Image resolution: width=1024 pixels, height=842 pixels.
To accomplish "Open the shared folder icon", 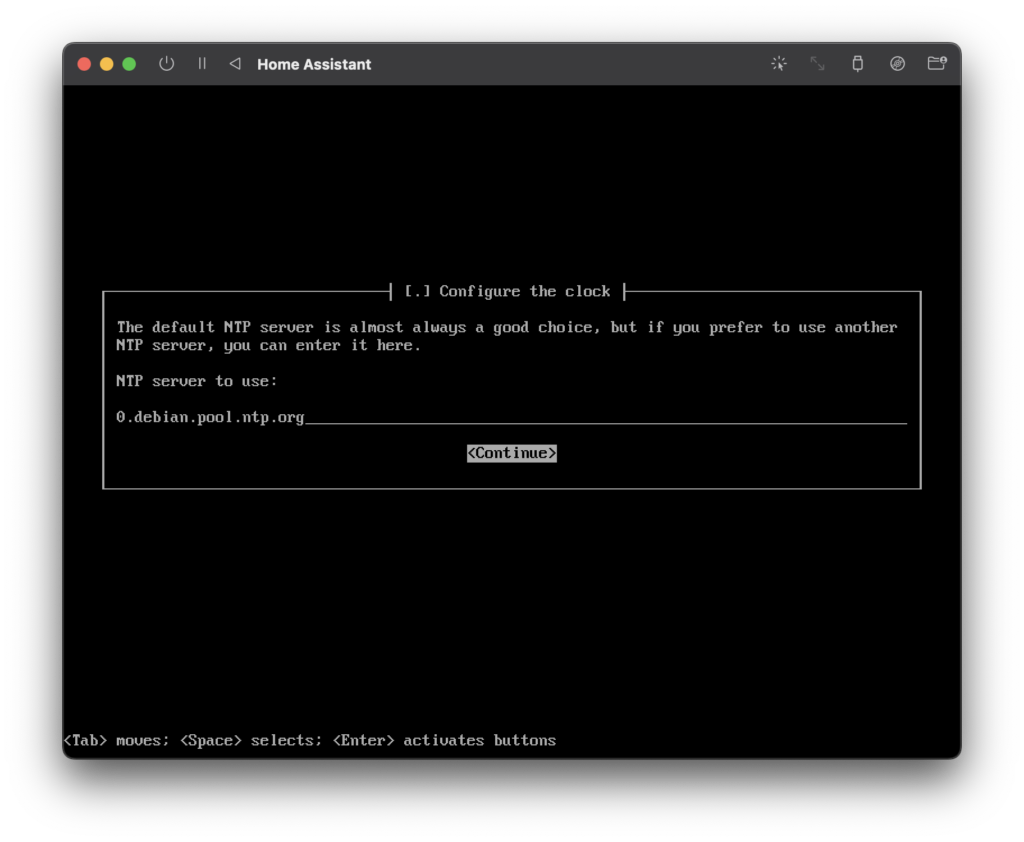I will [937, 63].
